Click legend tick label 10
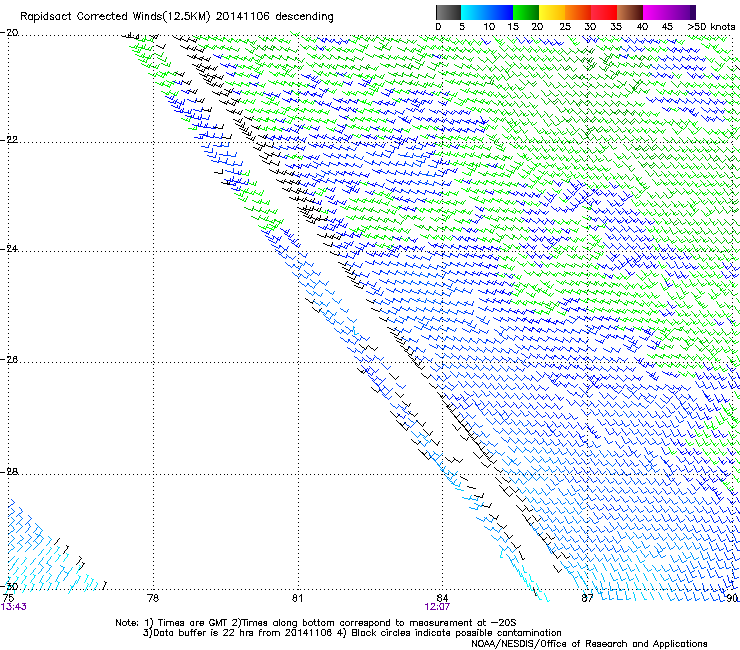The width and height of the screenshot is (740, 650). [x=489, y=27]
